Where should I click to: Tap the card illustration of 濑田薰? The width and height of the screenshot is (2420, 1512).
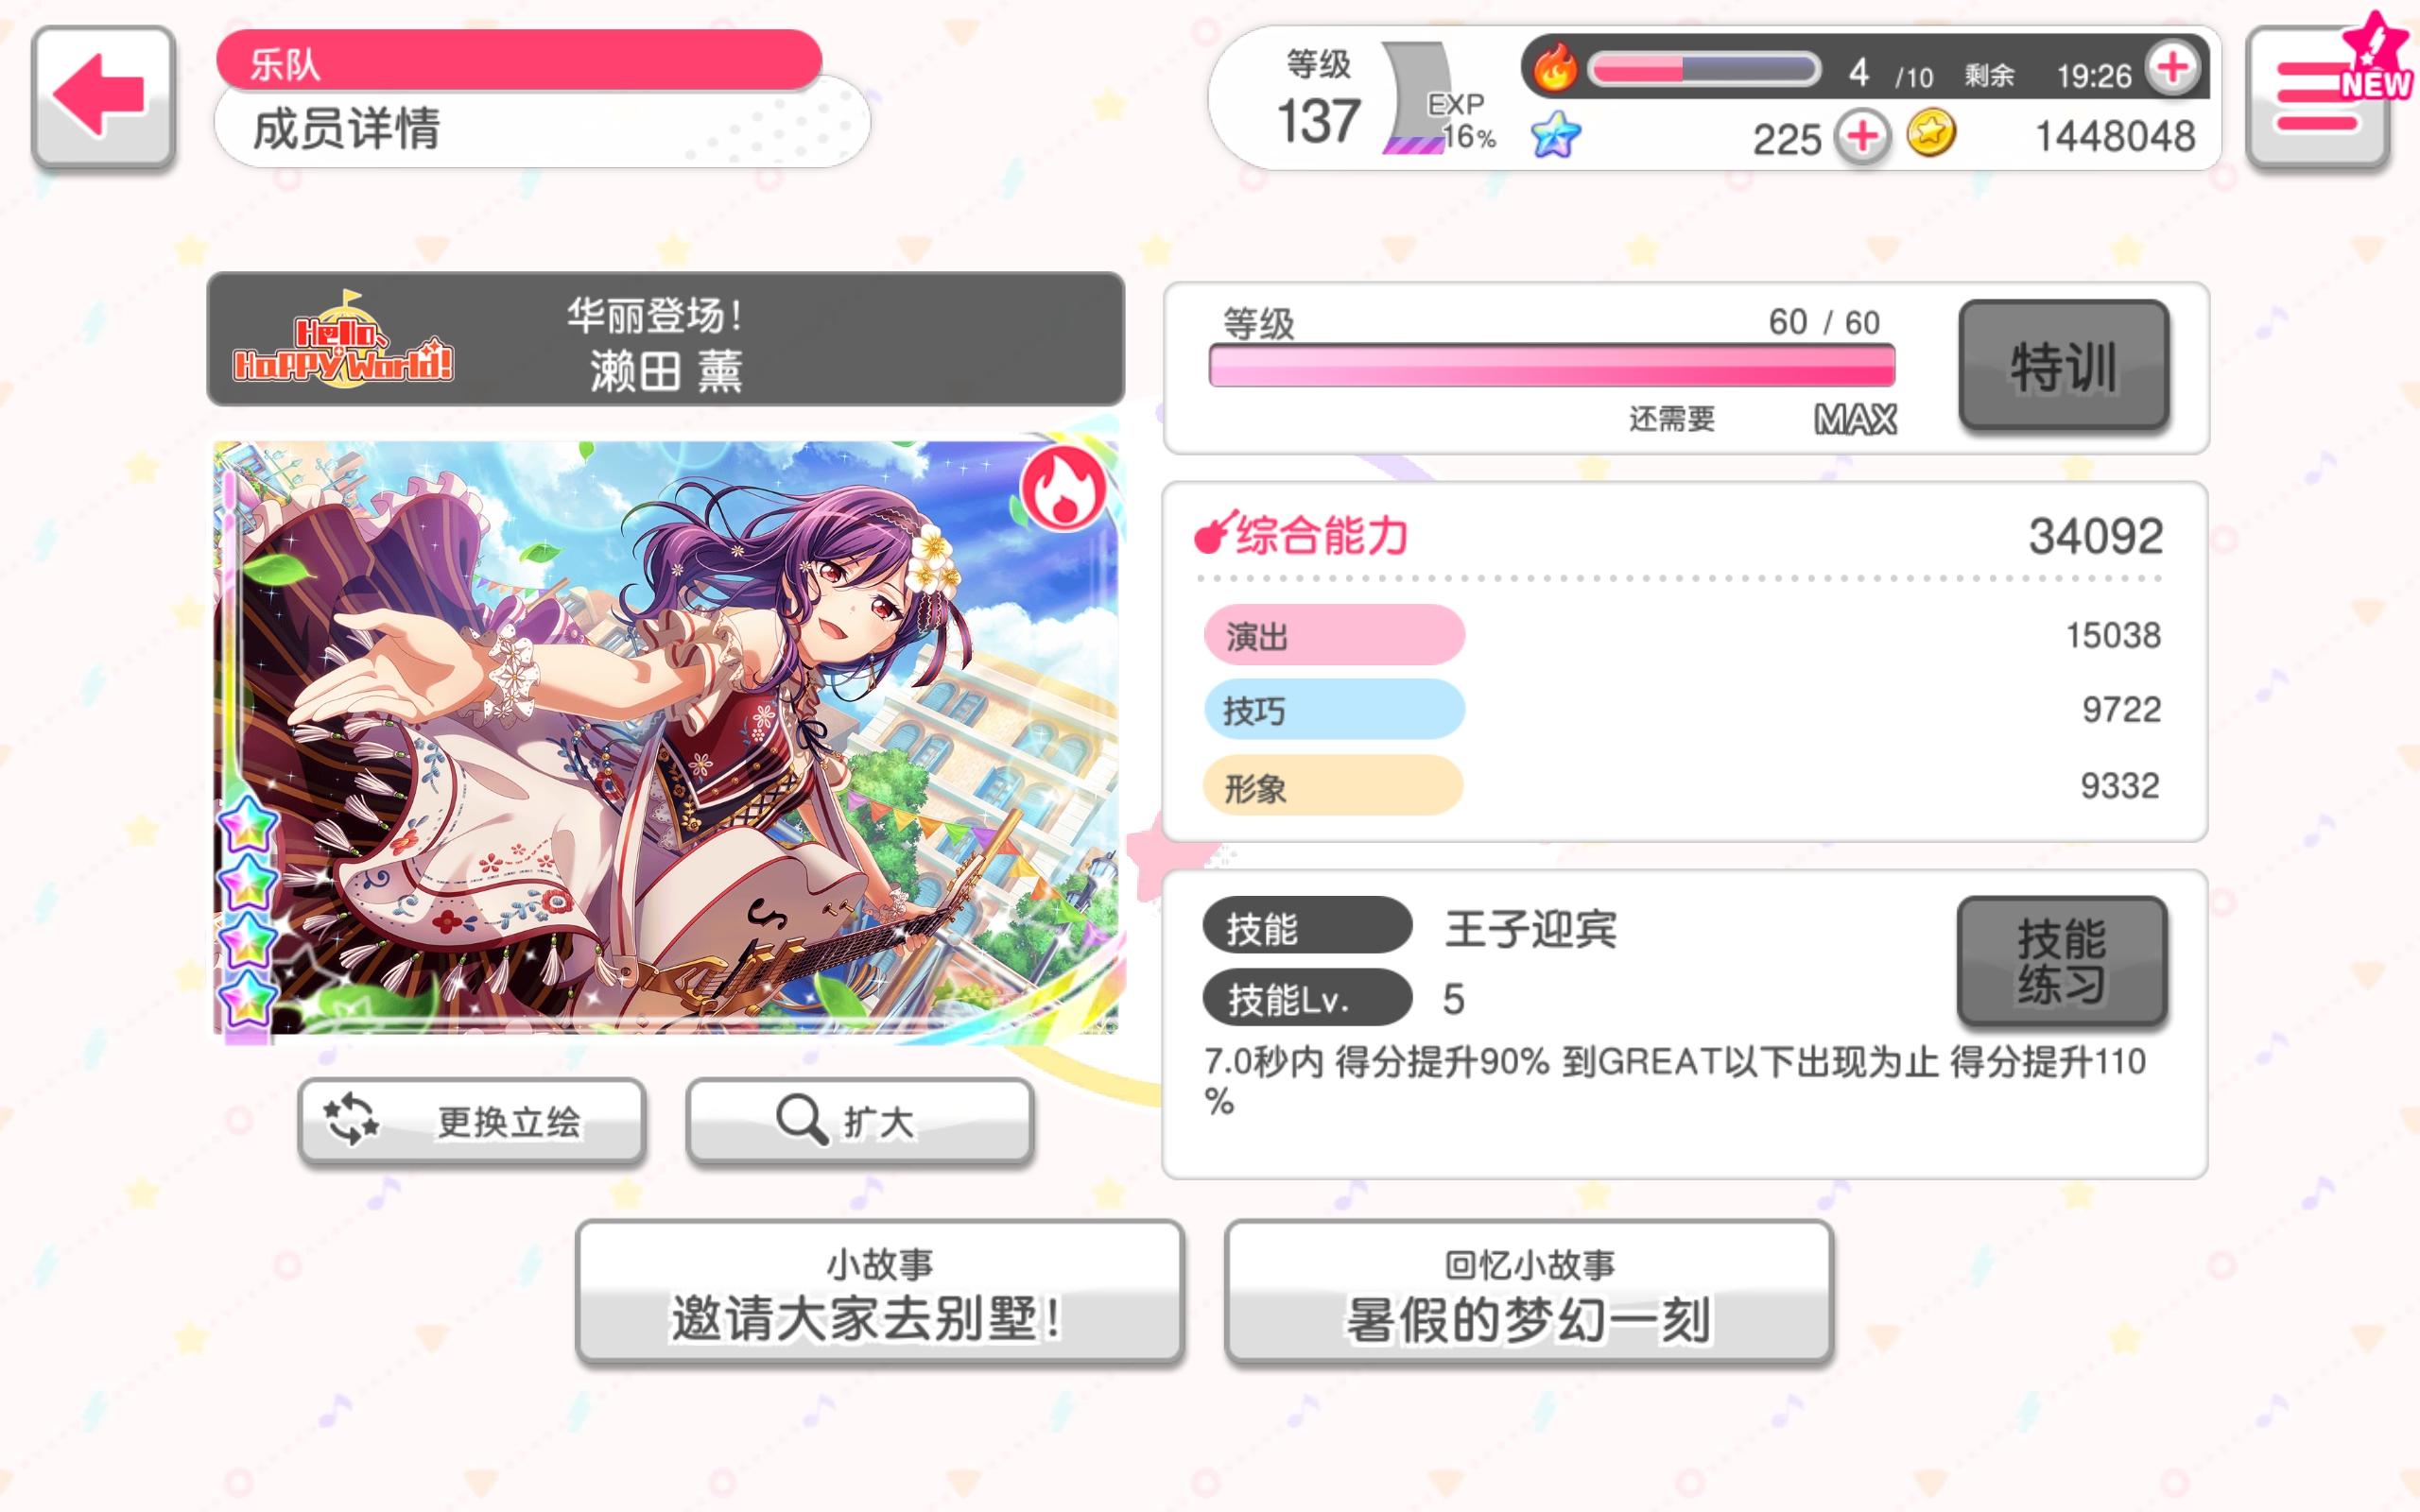665,737
